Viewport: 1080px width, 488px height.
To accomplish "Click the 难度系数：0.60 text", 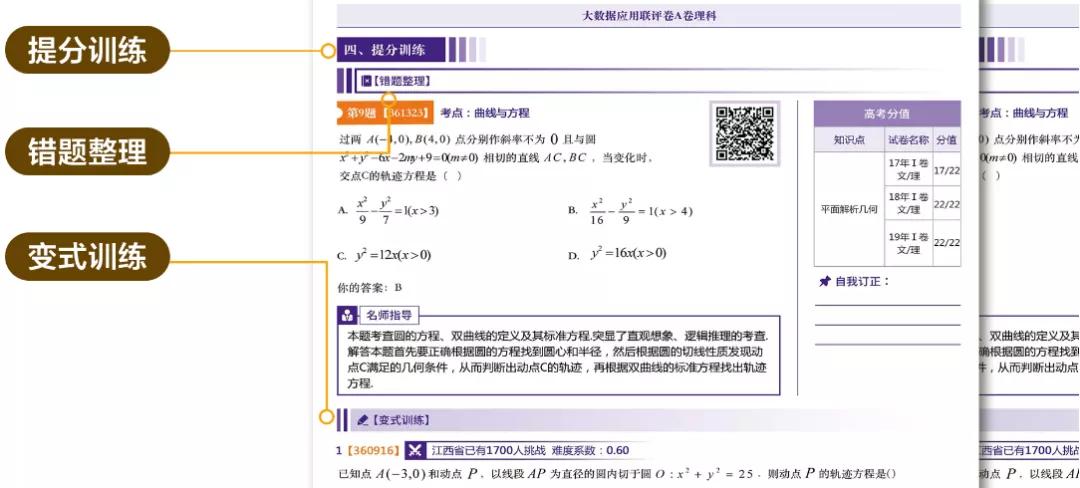I will (x=591, y=451).
